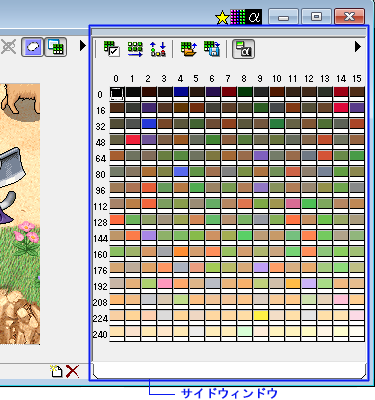
Task: Click the sort palette colors icon
Action: (x=158, y=49)
